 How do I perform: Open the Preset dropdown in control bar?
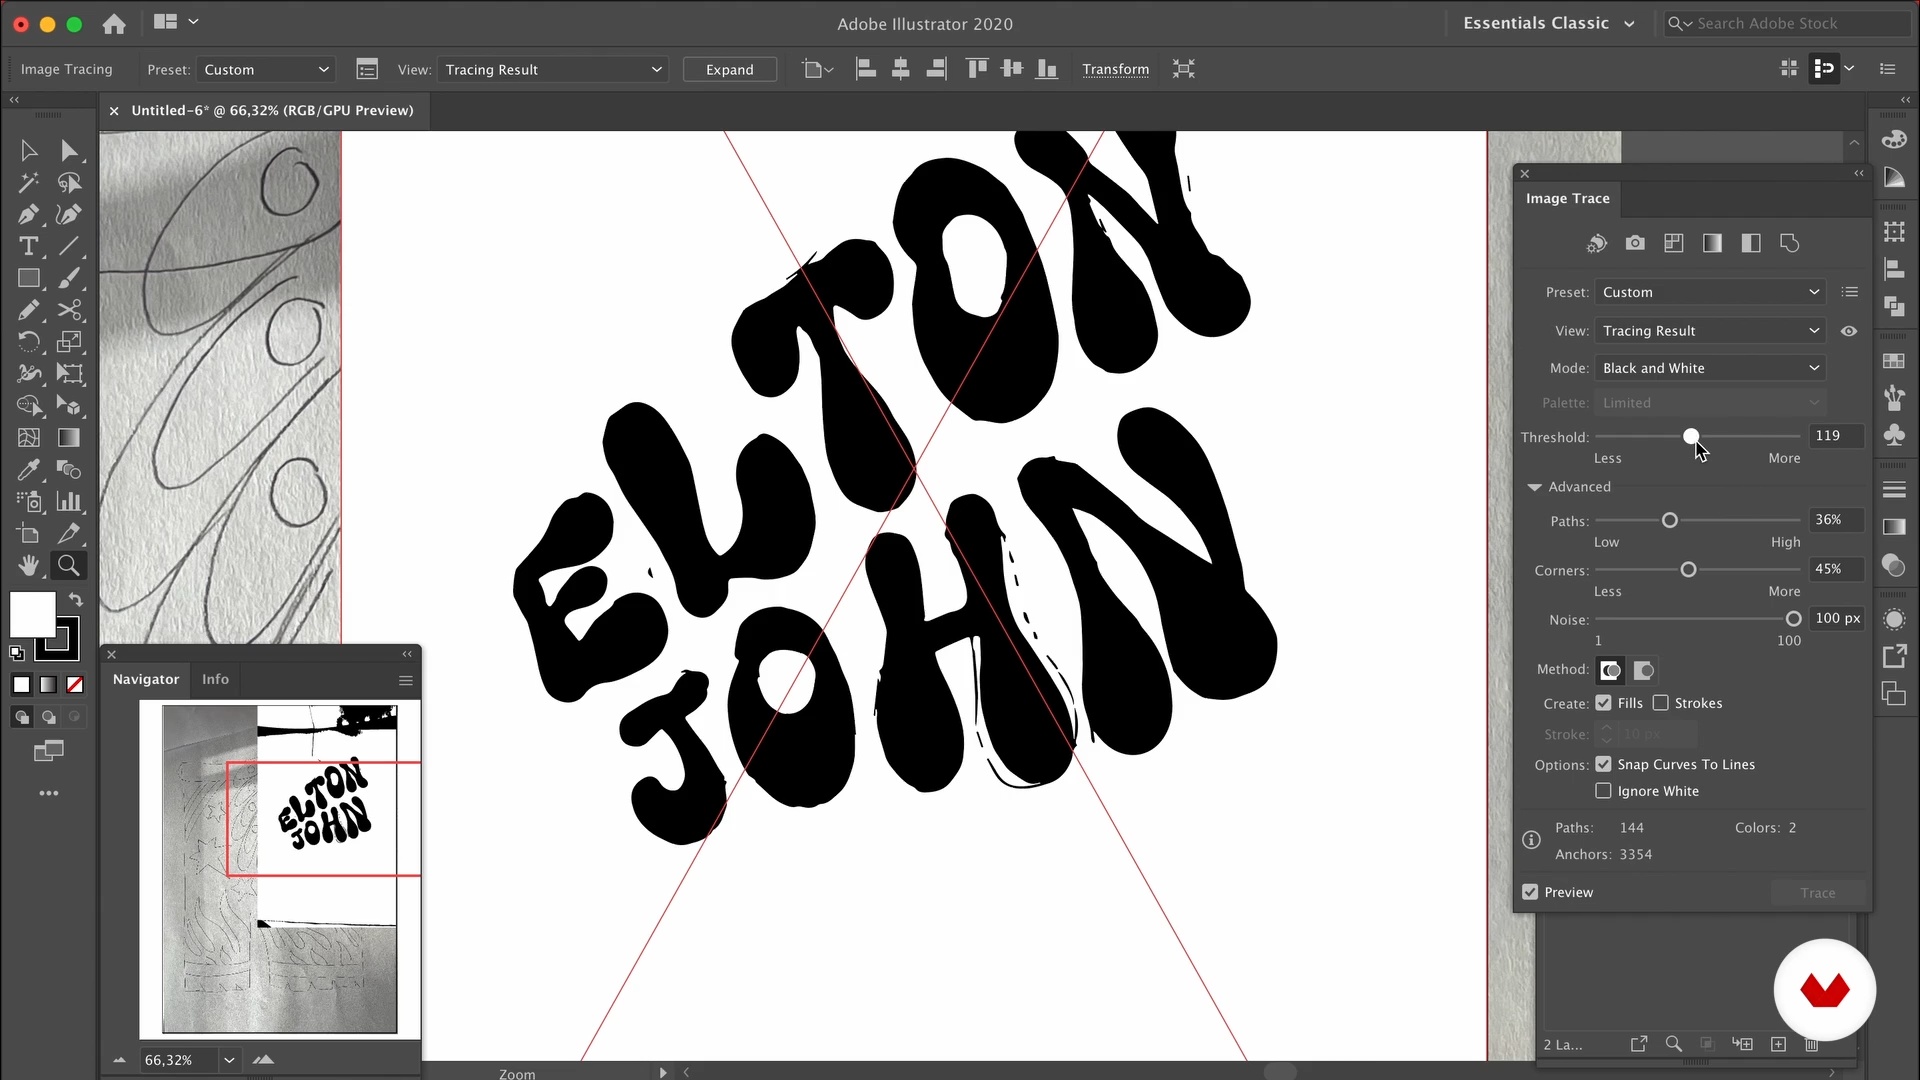(265, 69)
